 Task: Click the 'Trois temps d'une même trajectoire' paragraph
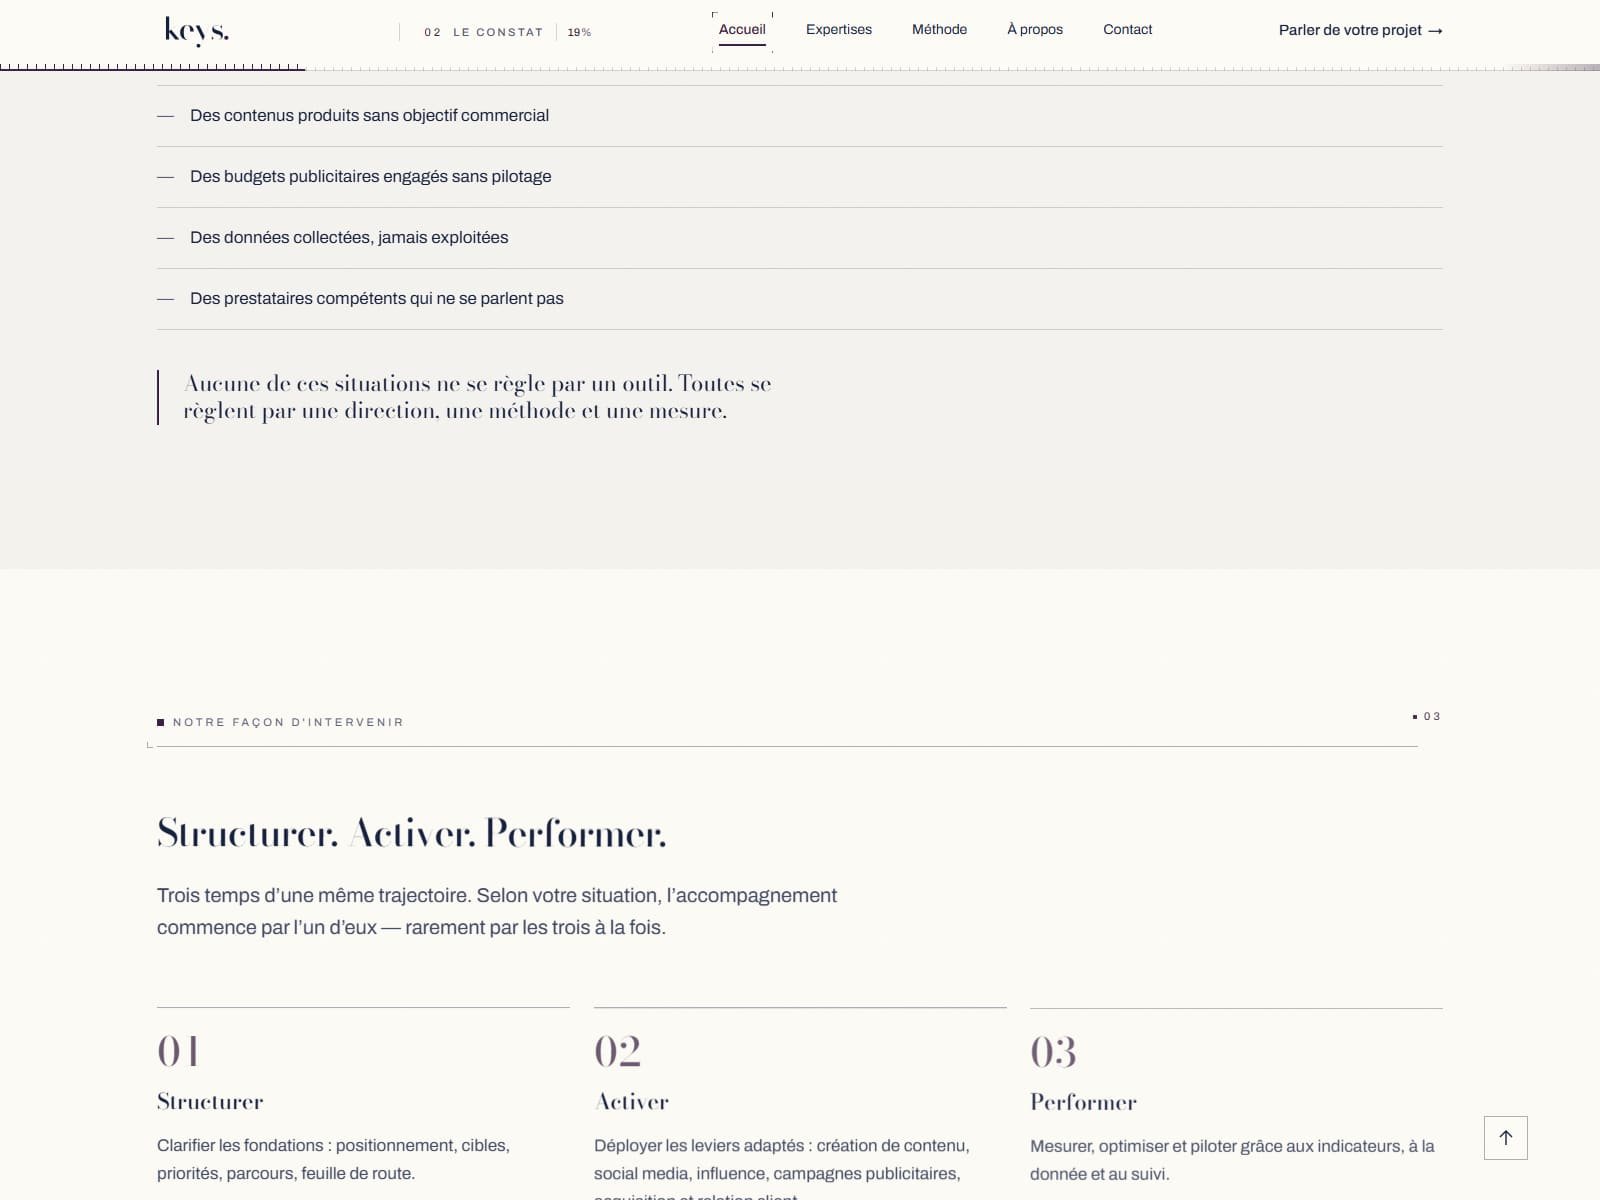[497, 911]
